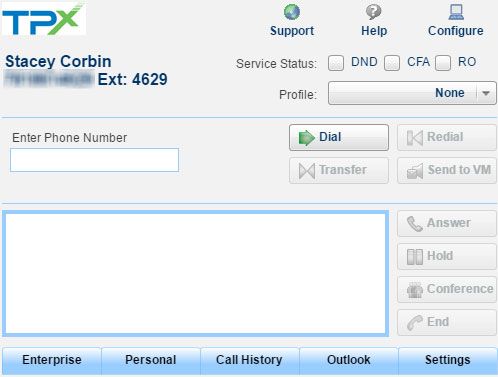Check the RO checkbox
This screenshot has height=377, width=498.
click(443, 63)
